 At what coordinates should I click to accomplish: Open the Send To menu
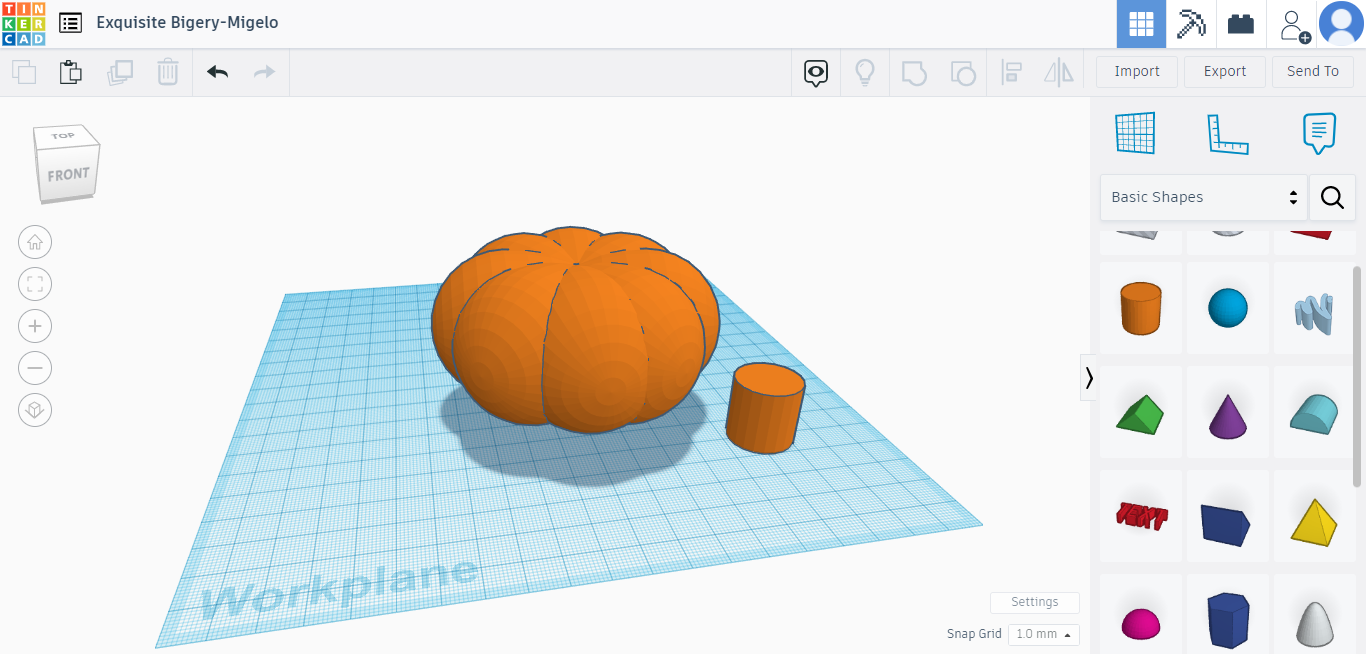click(x=1312, y=72)
